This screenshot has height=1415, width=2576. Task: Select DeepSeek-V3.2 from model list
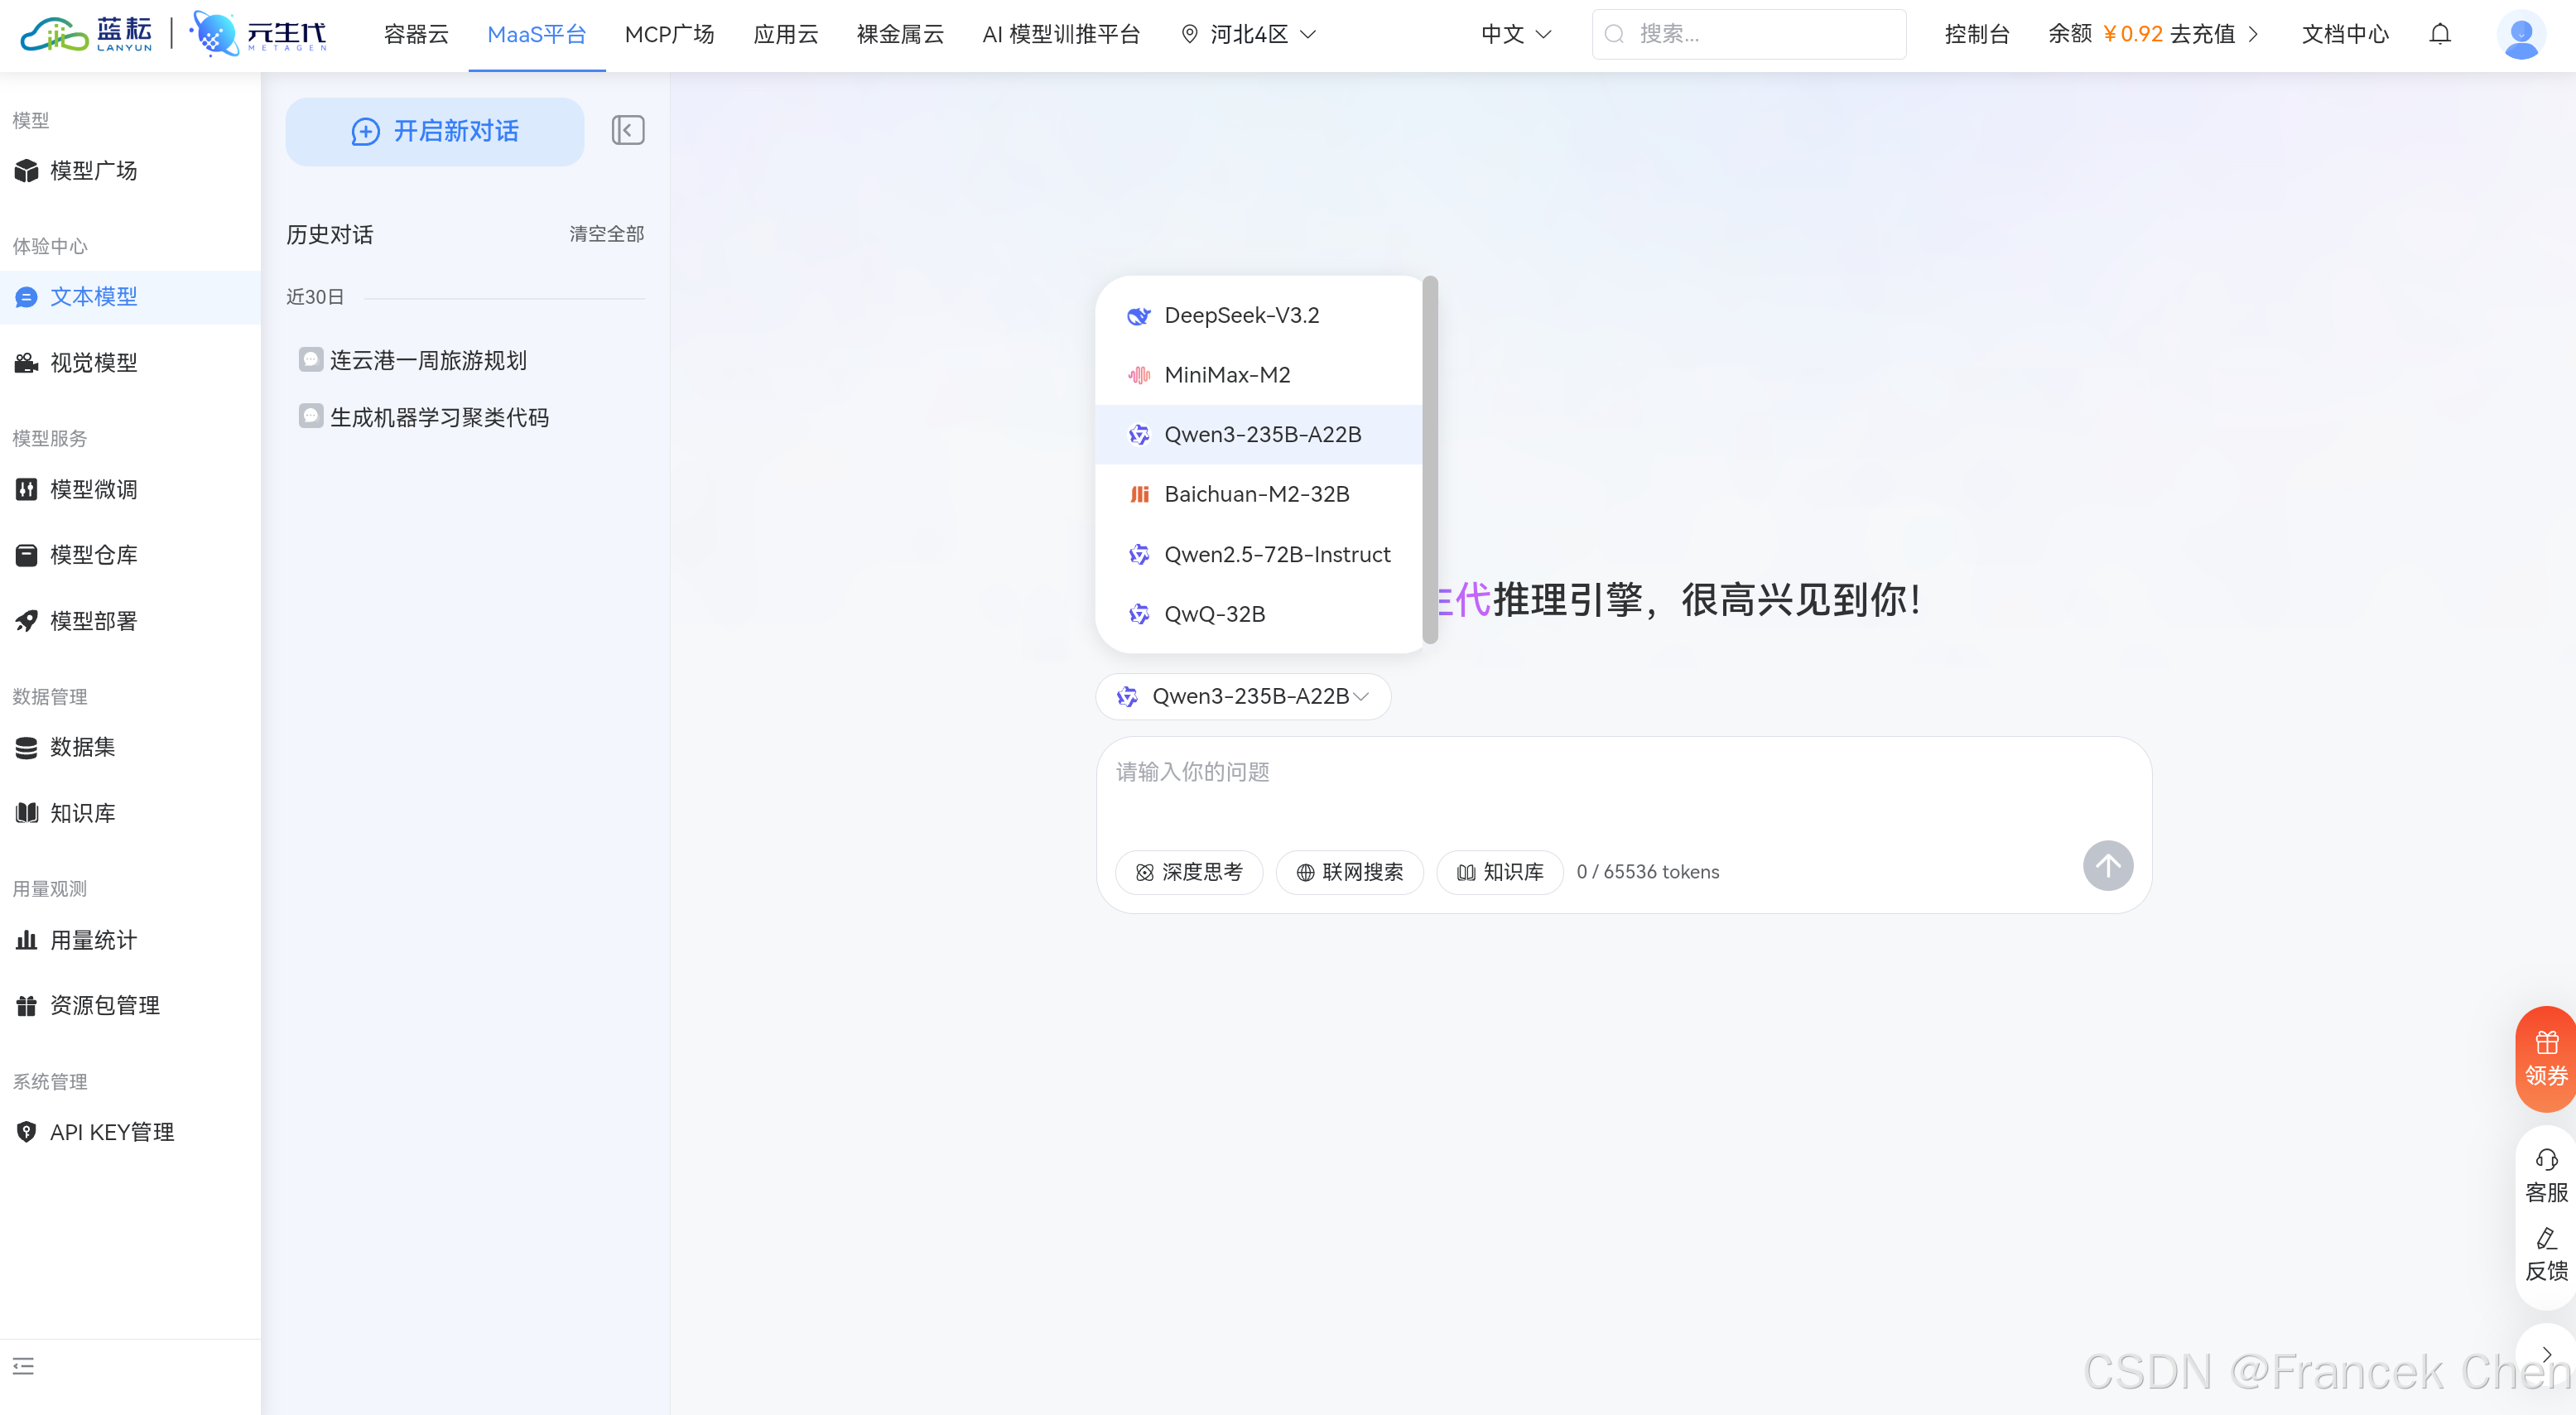(1241, 315)
